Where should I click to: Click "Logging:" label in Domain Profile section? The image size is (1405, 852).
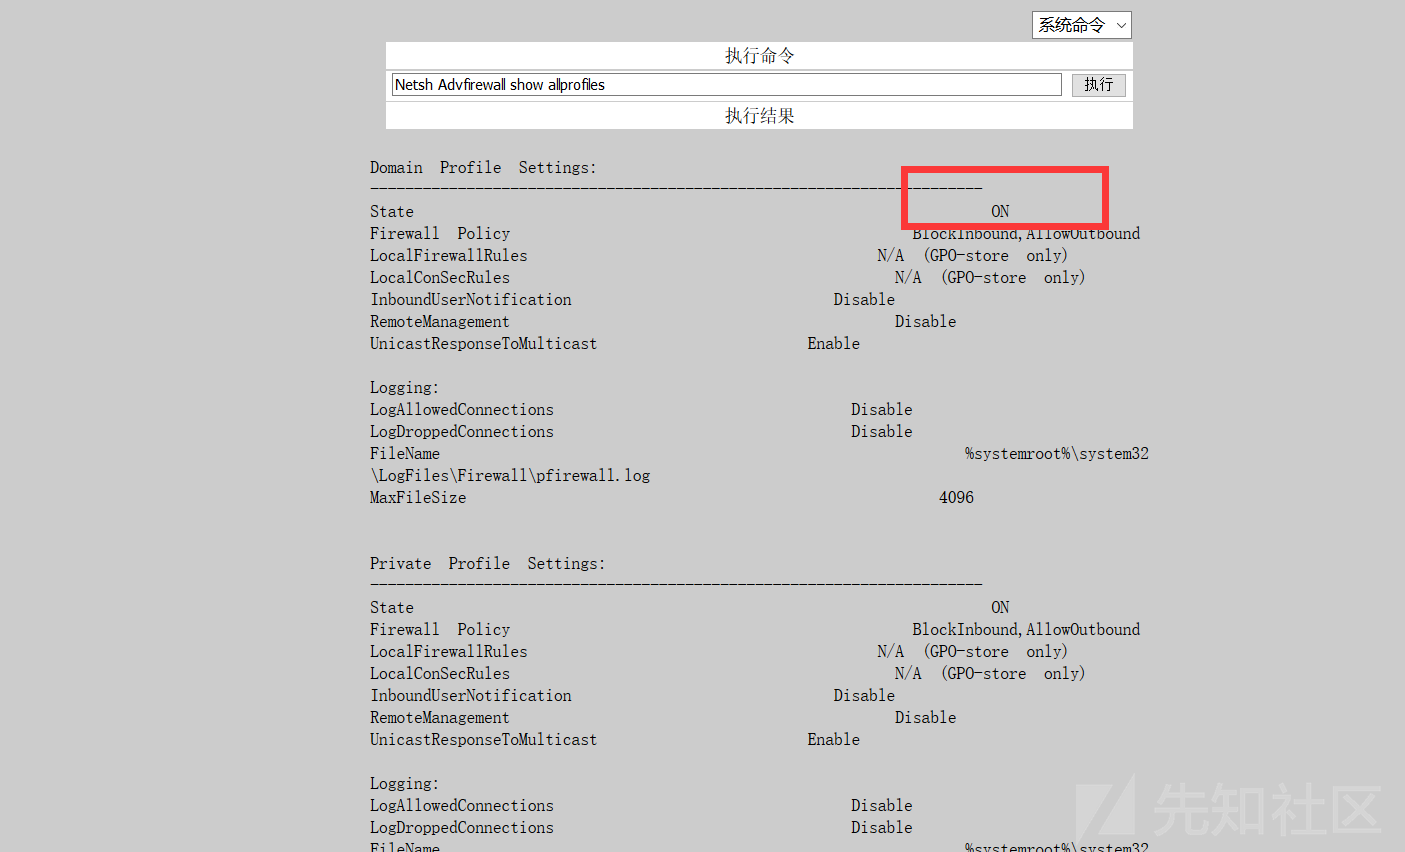pos(404,388)
